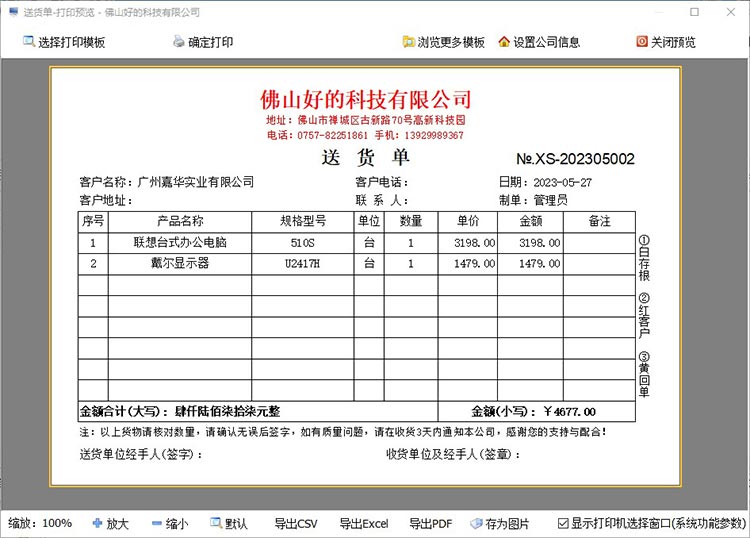
Task: Click the order number №.XS-202305002
Action: click(575, 159)
